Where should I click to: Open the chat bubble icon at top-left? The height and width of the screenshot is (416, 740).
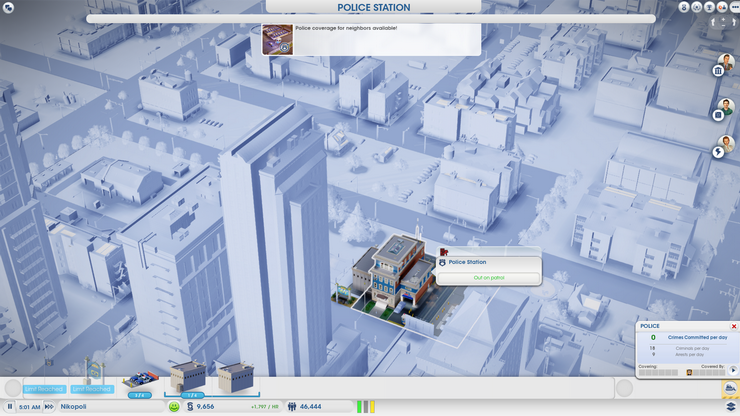pos(8,7)
